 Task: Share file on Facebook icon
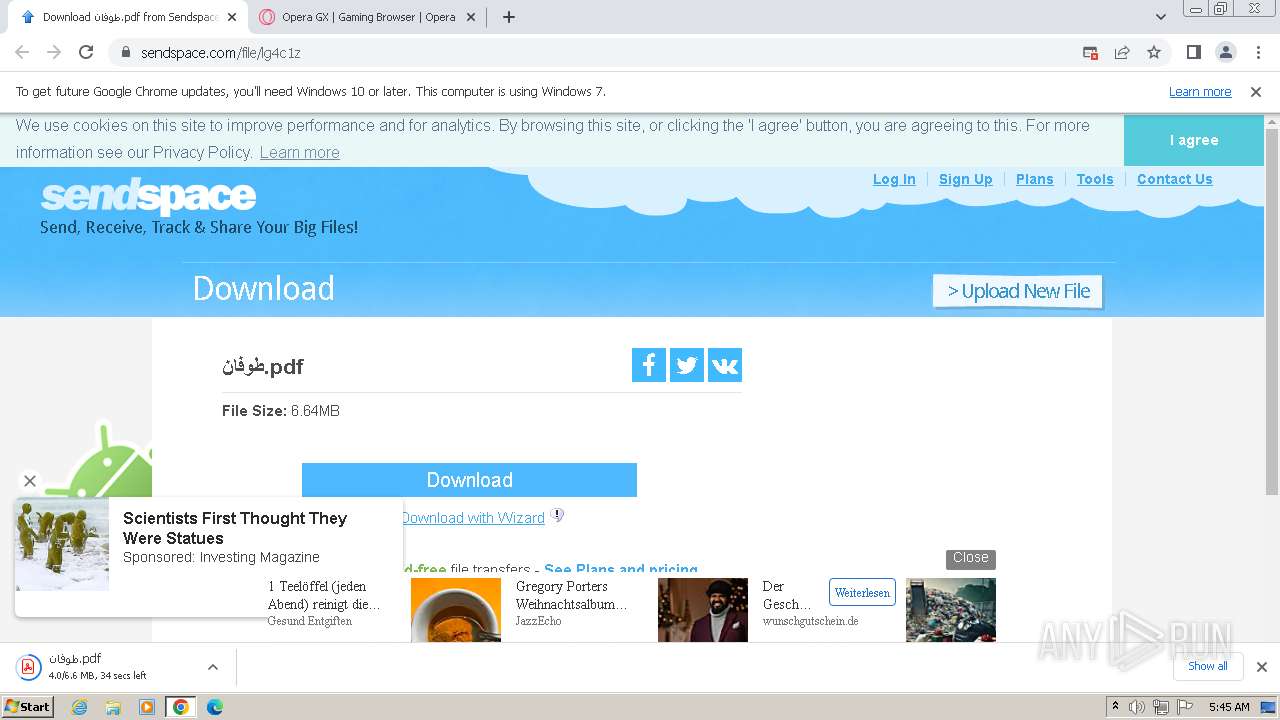pyautogui.click(x=649, y=365)
